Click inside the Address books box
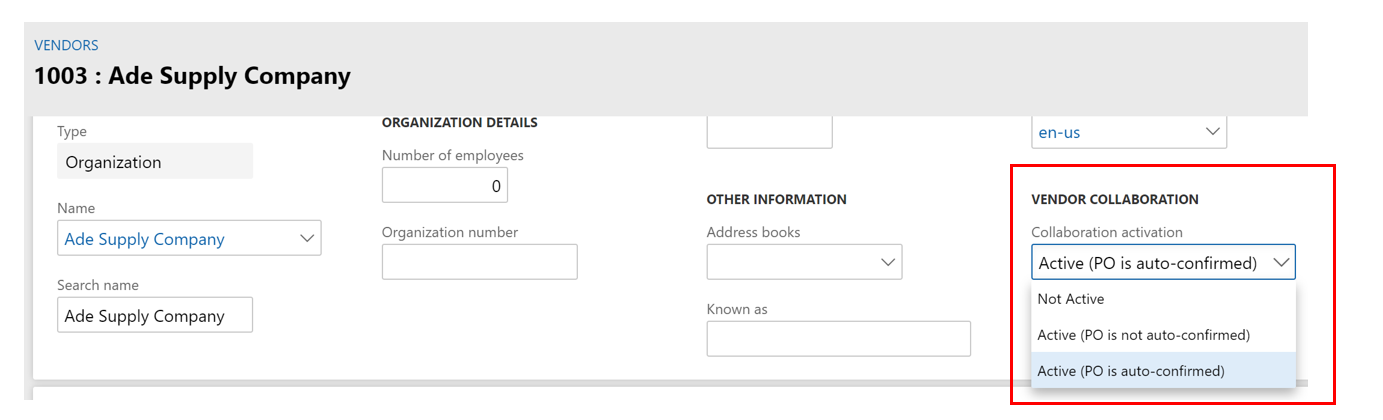Viewport: 1383px width, 420px height. click(790, 262)
